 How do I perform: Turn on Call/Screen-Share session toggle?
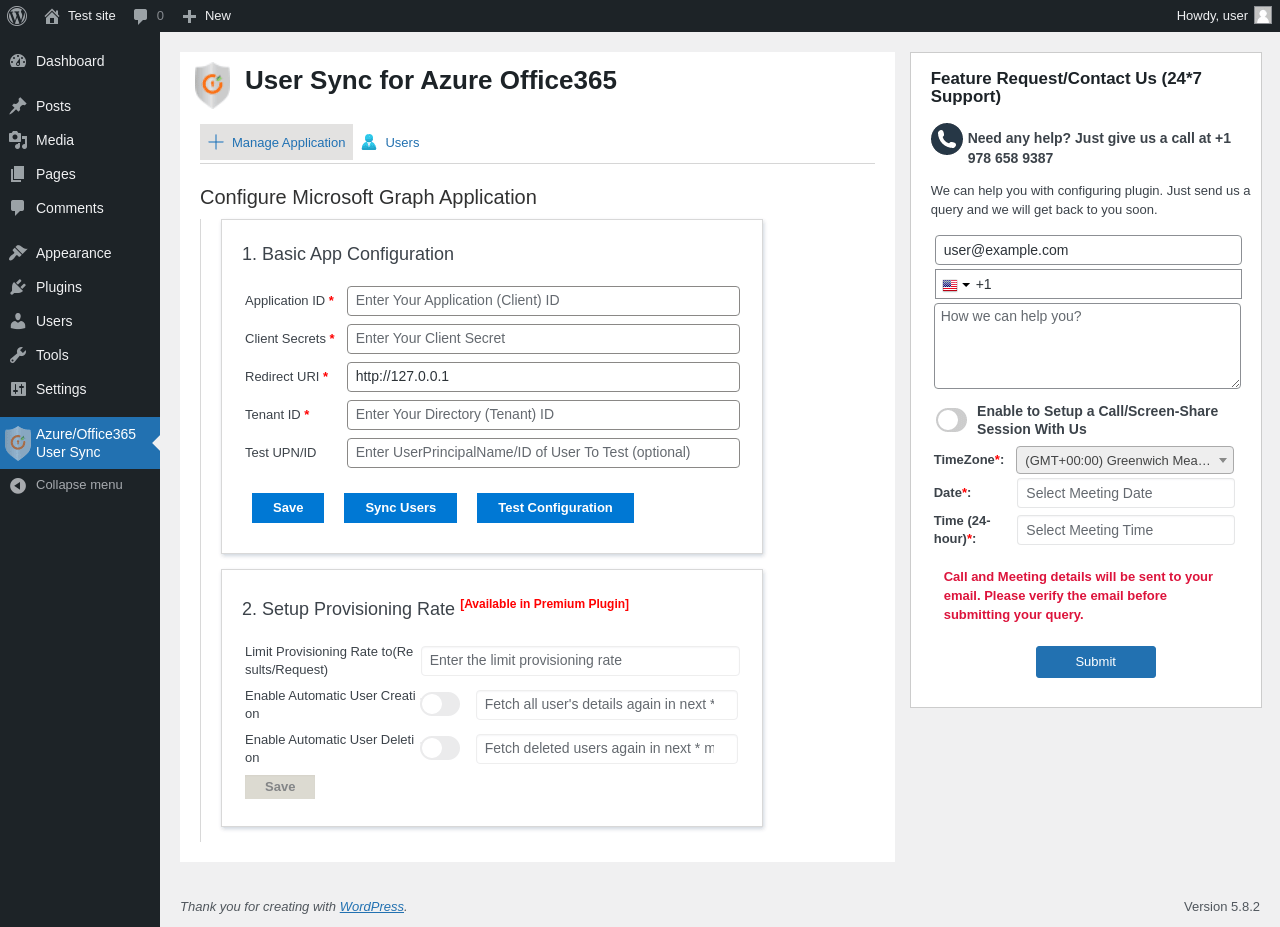951,420
